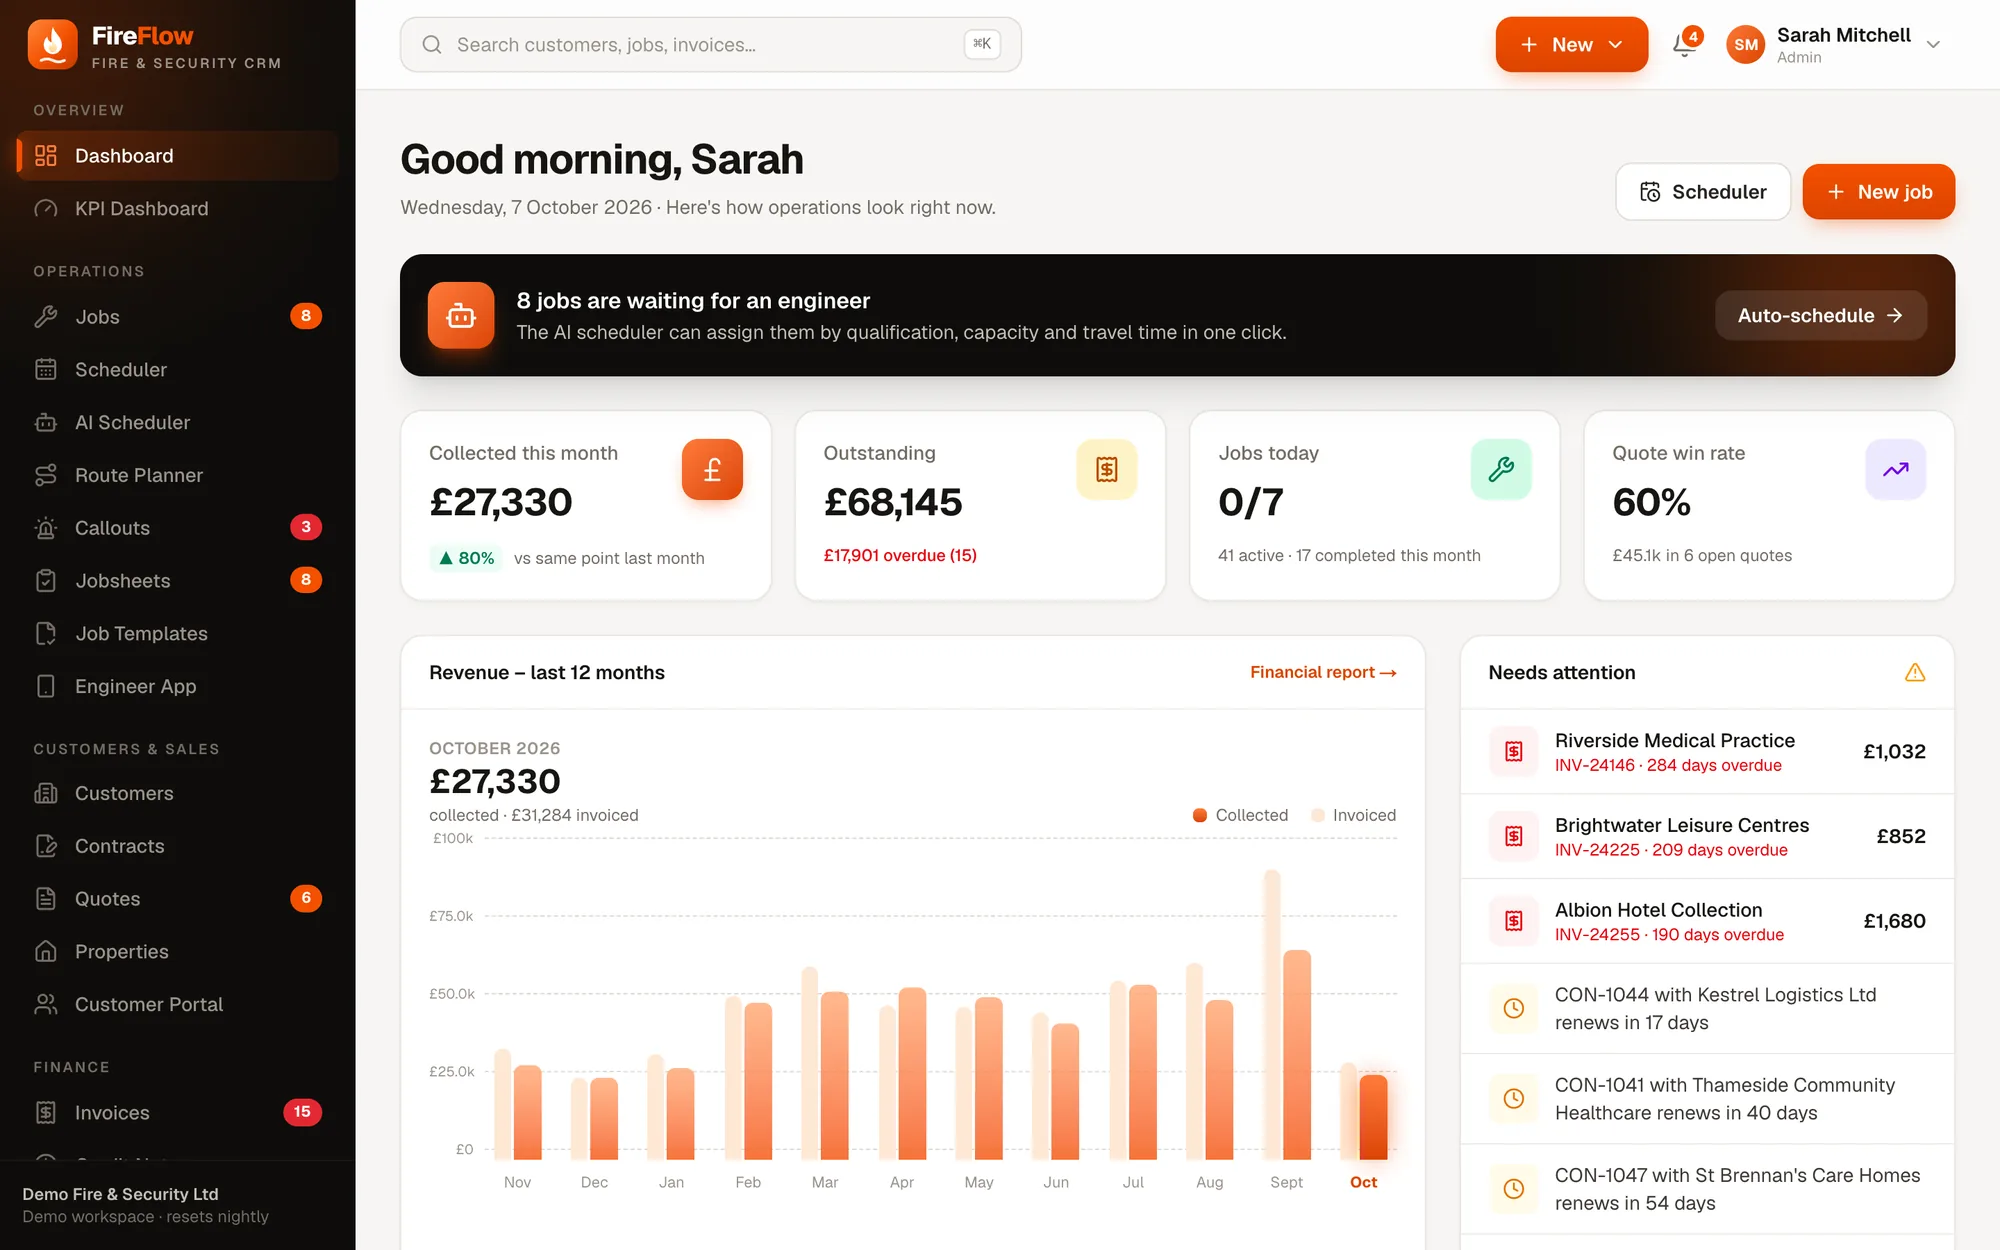Click '41 active · 17 completed this month'

click(x=1349, y=556)
